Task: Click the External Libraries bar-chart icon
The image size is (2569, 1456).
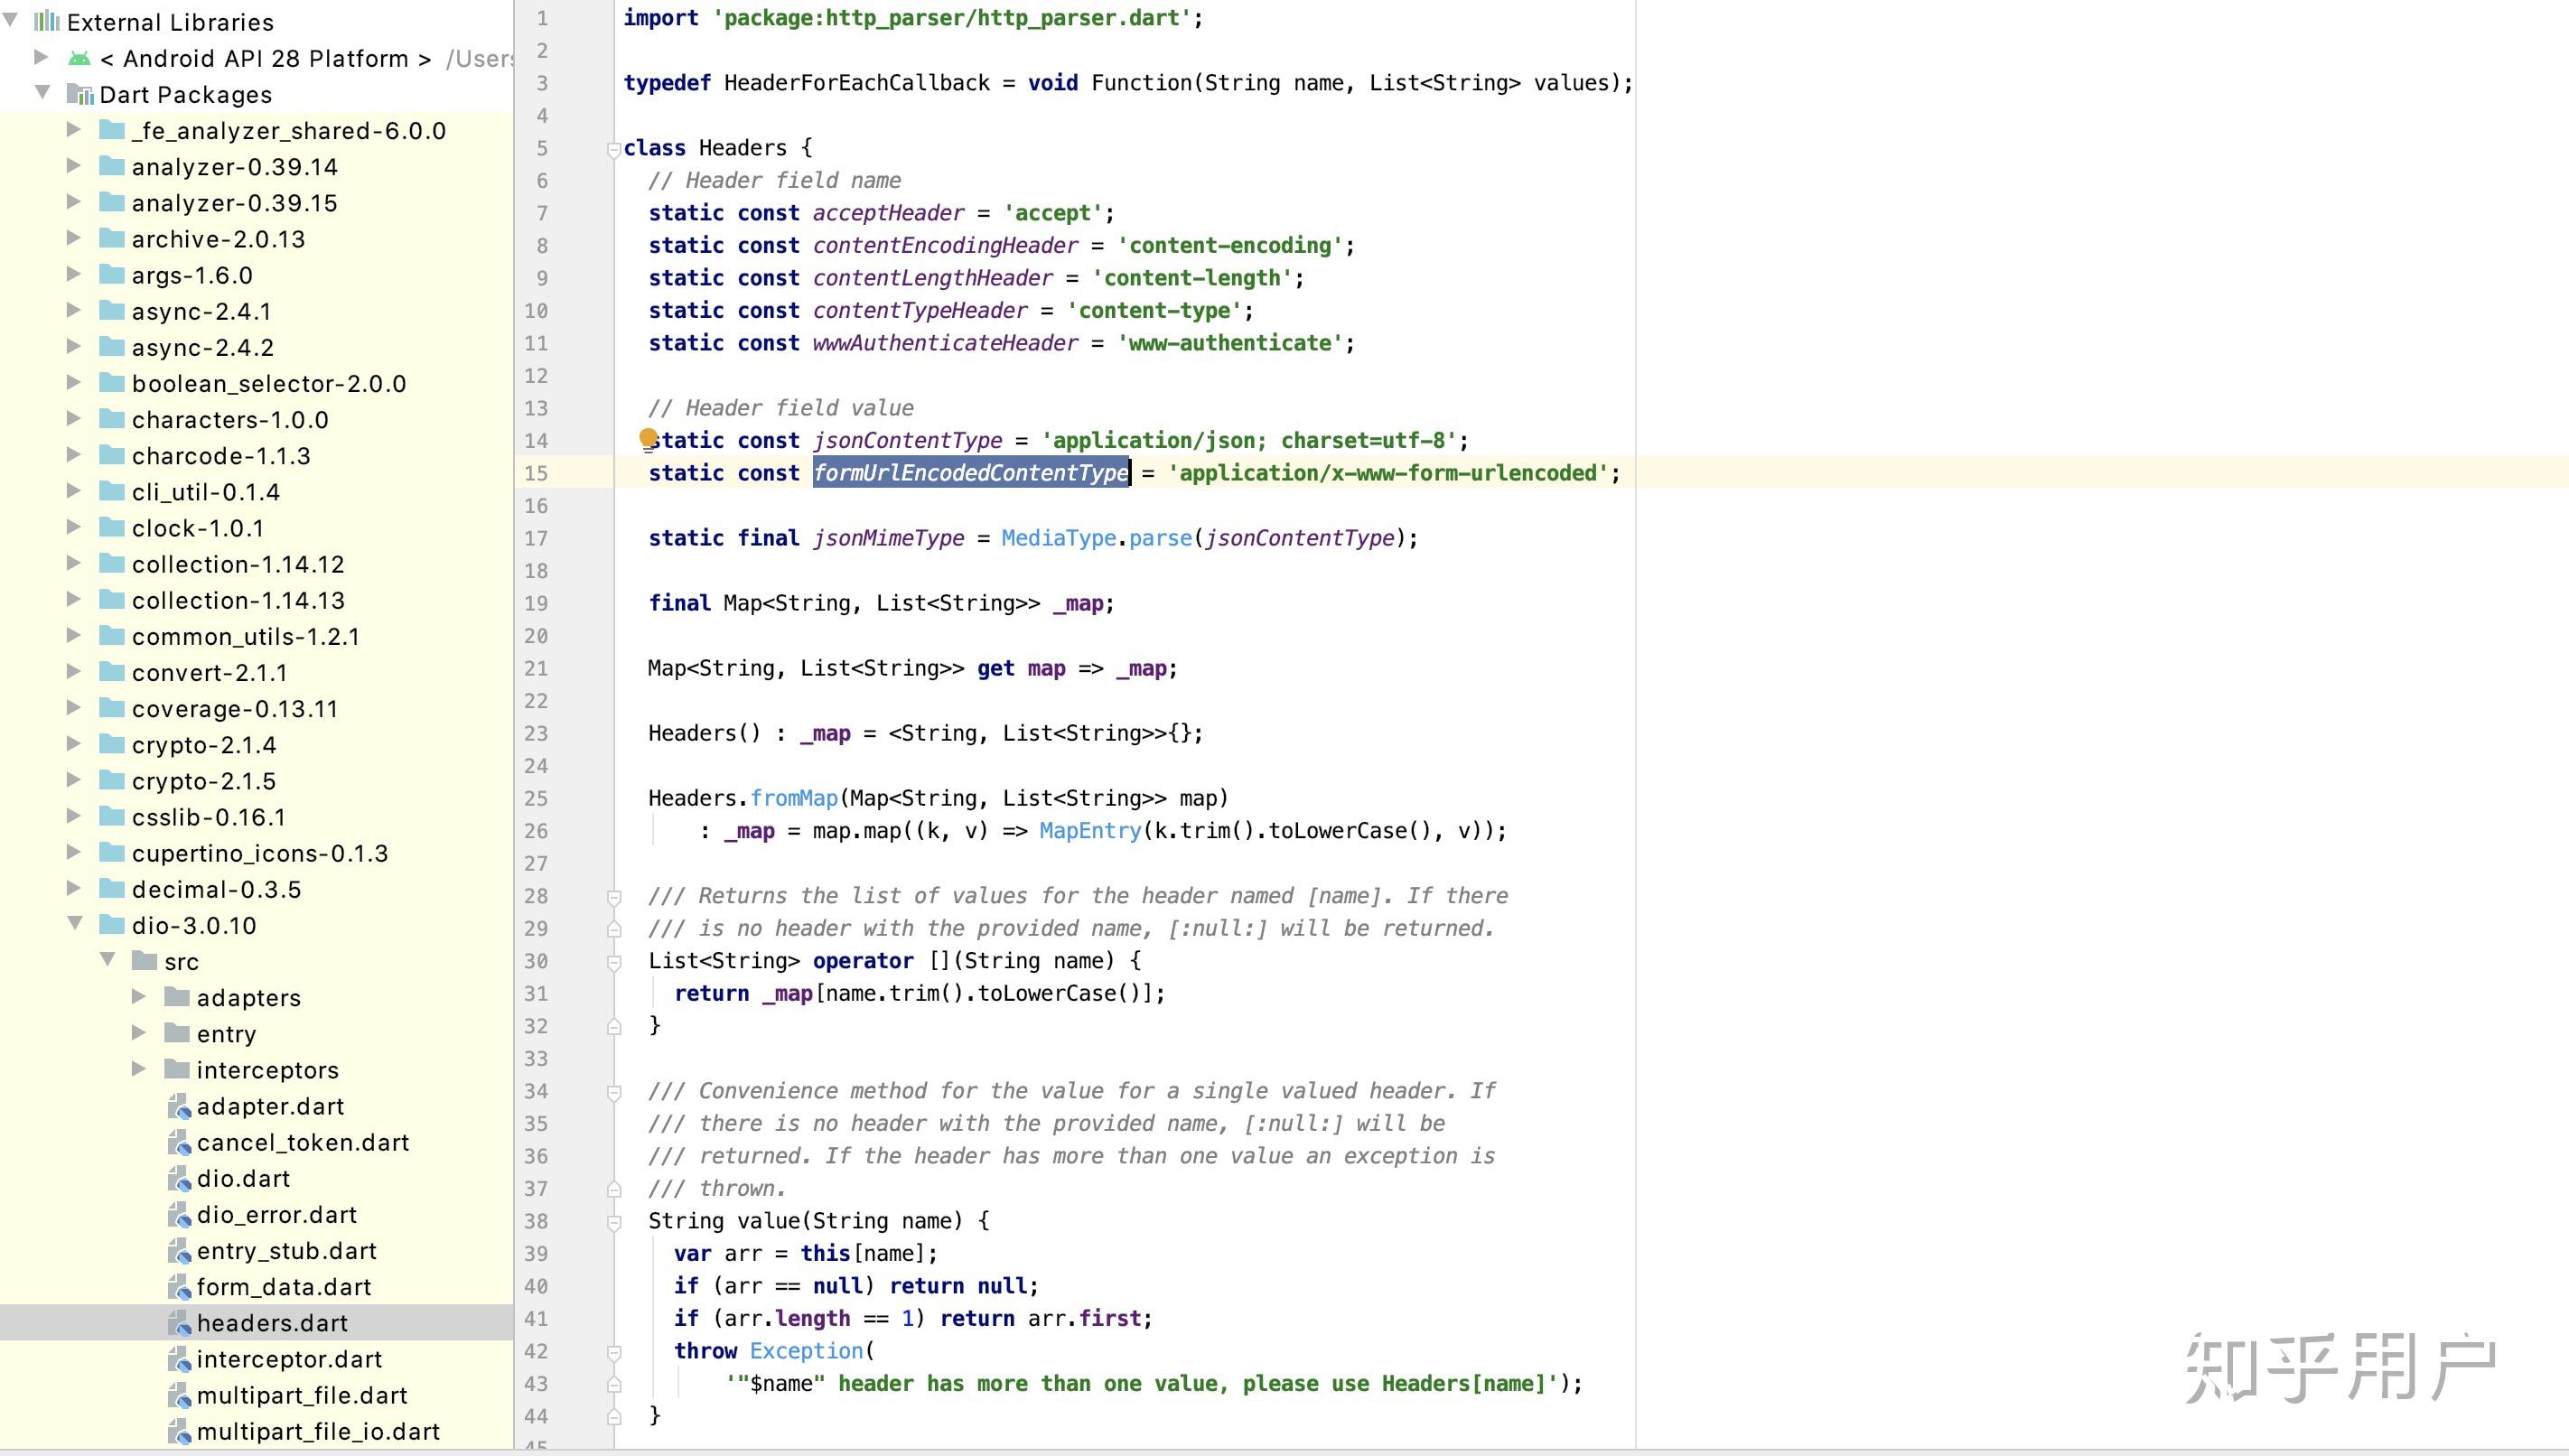Action: [47, 21]
